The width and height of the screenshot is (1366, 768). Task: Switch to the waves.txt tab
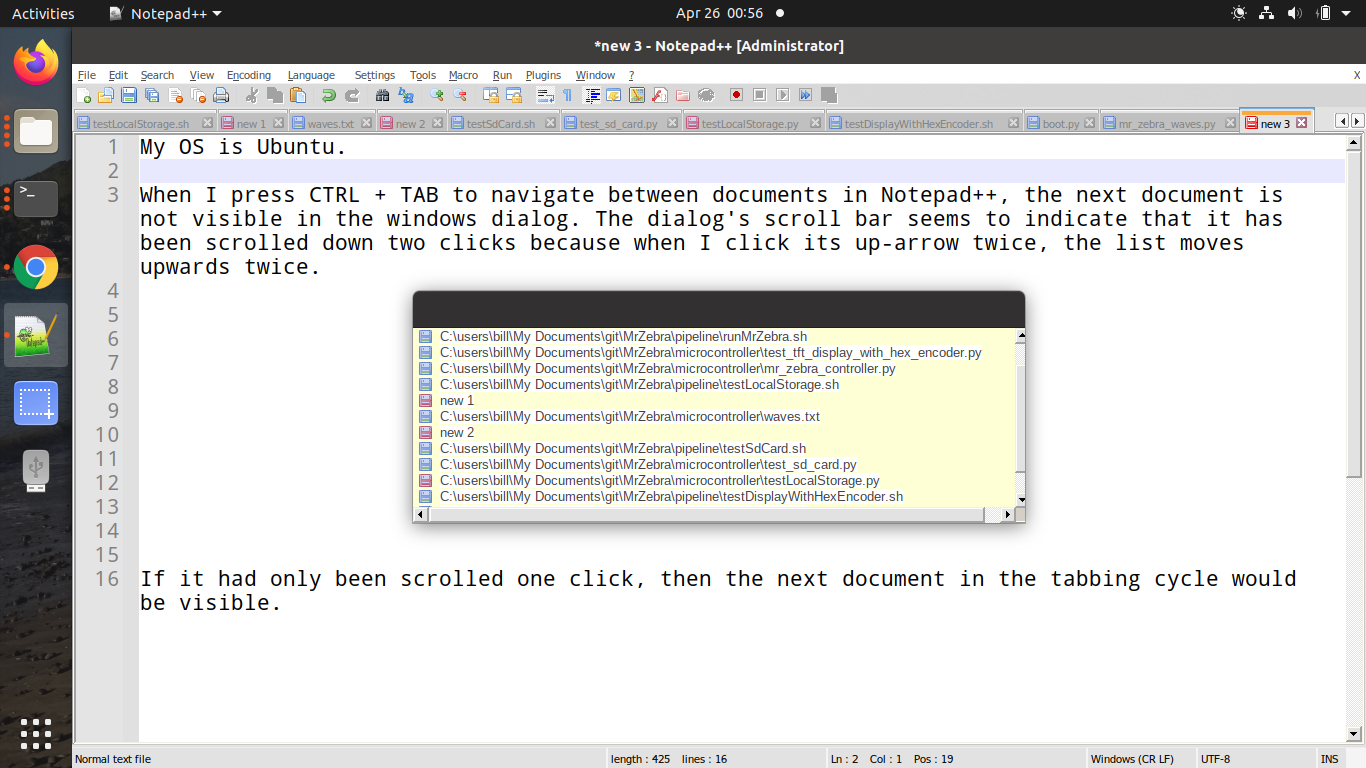330,124
